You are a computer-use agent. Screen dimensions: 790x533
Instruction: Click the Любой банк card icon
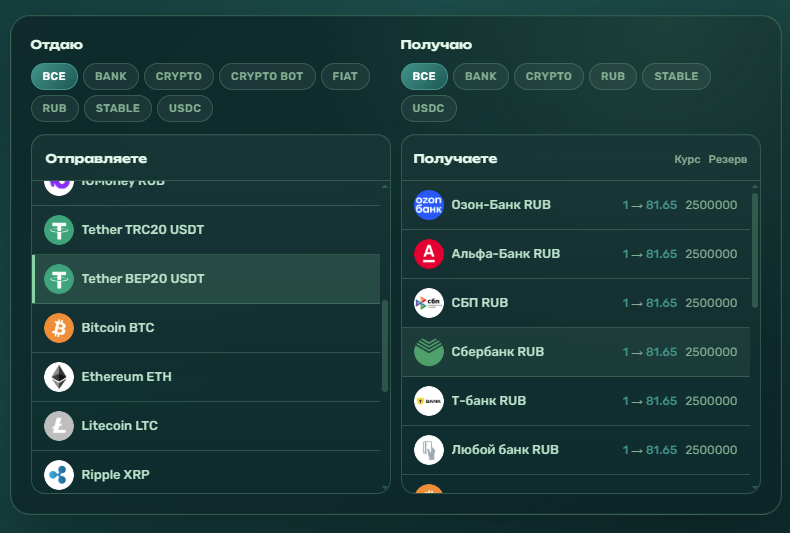429,450
